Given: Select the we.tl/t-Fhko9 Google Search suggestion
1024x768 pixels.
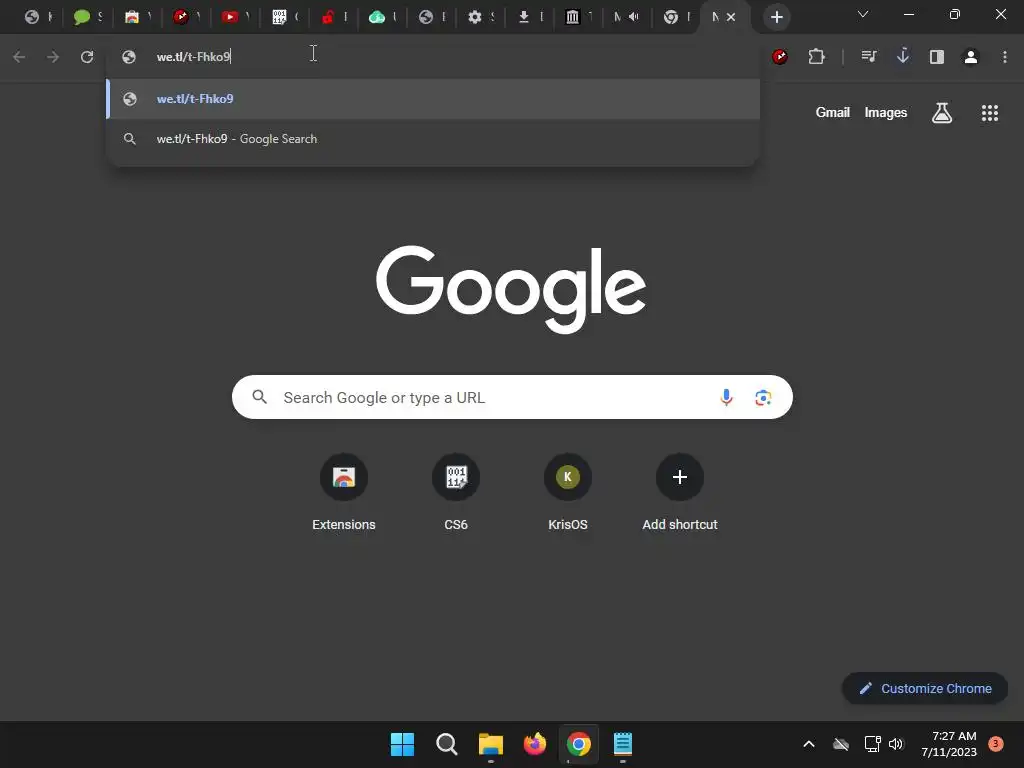Looking at the screenshot, I should click(x=433, y=138).
